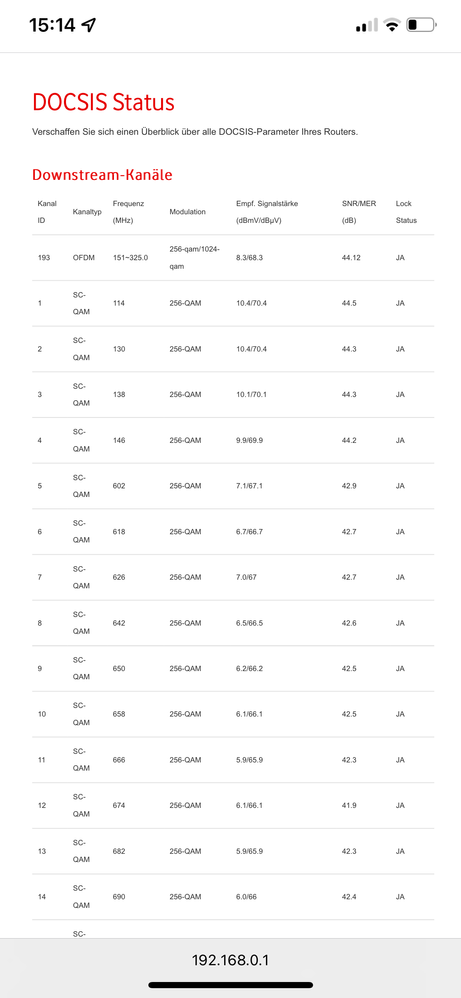Click the DOCSIS Status page heading
Image resolution: width=461 pixels, height=998 pixels.
(x=103, y=102)
